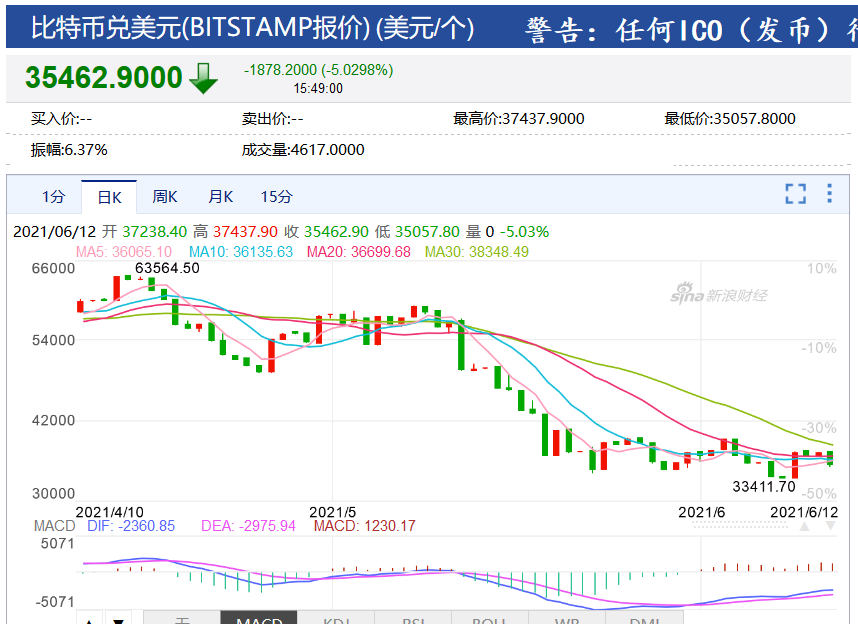Click the DEA: -2975.94 indicator value

pyautogui.click(x=248, y=526)
